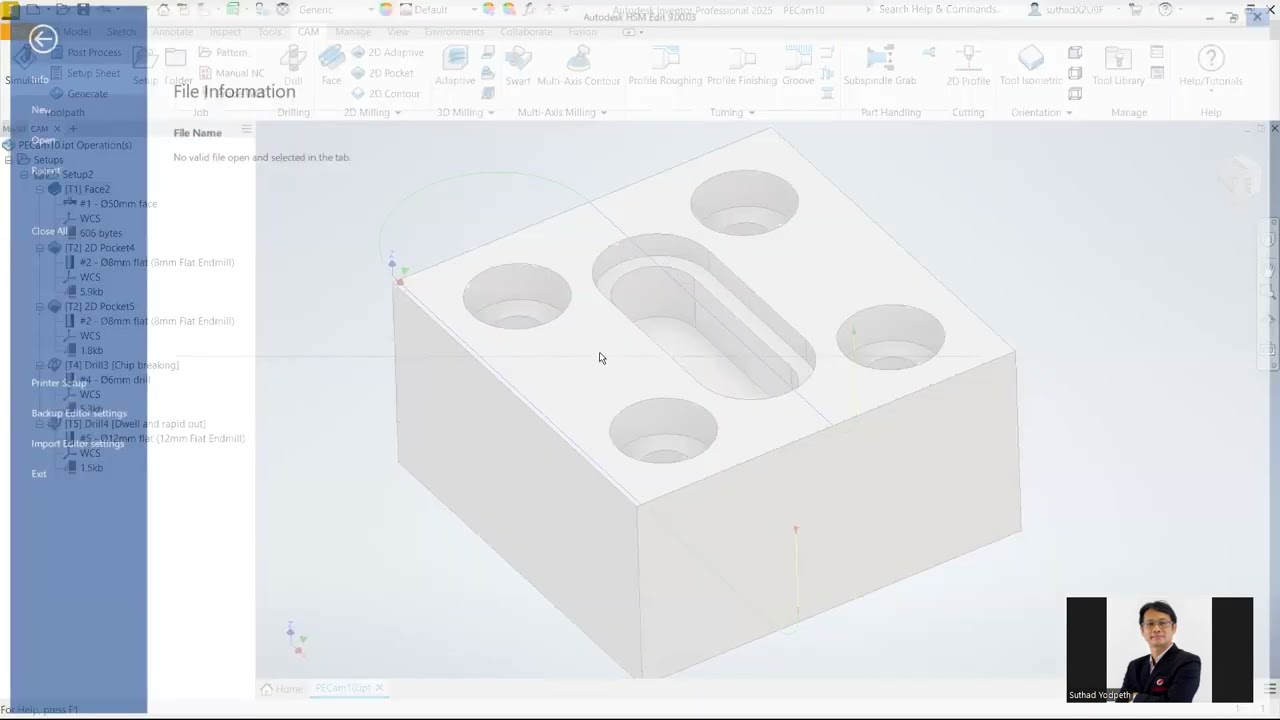Select the [T4] Drill3 [Chip breaking] operation
Image resolution: width=1280 pixels, height=720 pixels.
(121, 365)
